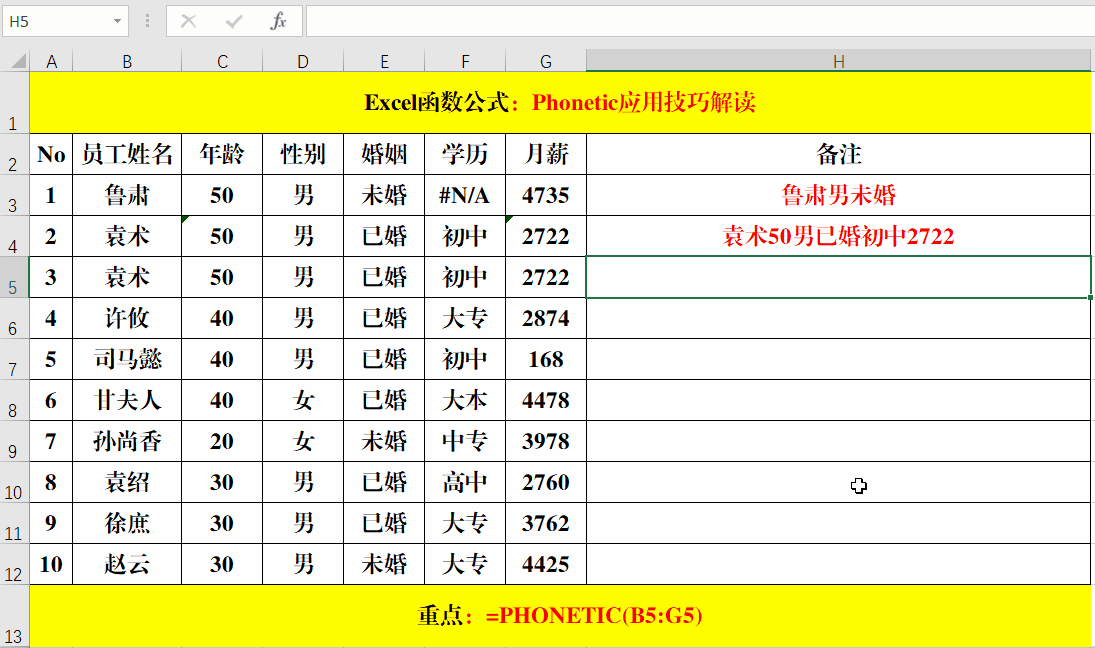Click the remark cell '袁术50男已婚初中2722'
The height and width of the screenshot is (648, 1095).
click(x=839, y=236)
